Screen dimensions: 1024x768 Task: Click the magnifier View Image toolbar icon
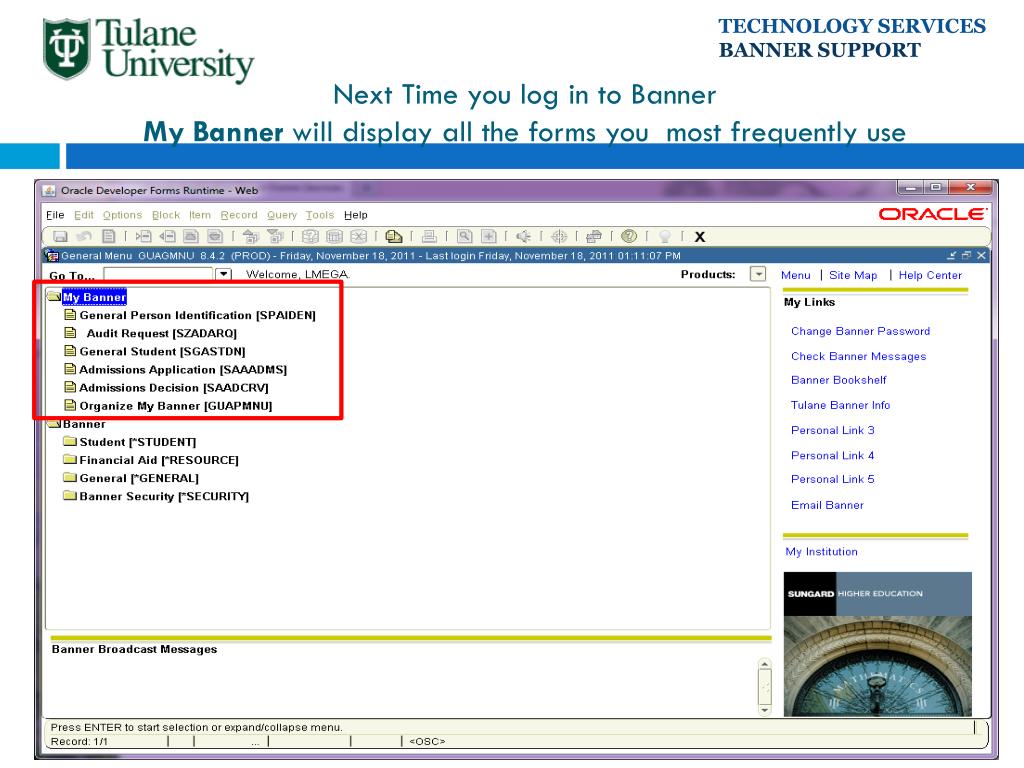click(x=464, y=236)
